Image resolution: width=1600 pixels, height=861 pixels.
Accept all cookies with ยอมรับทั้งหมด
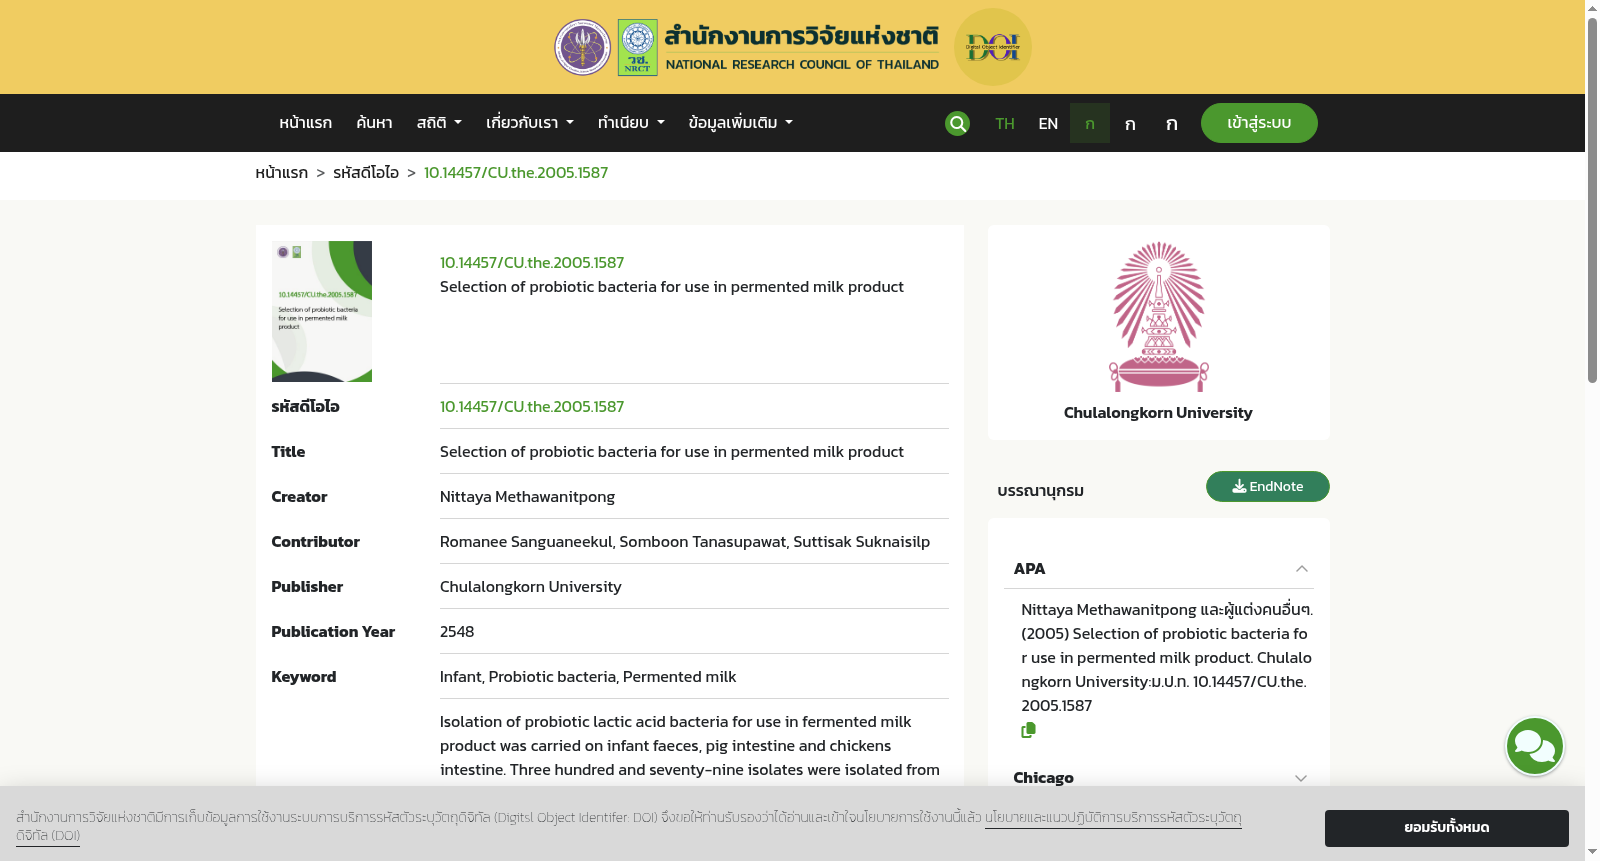coord(1446,828)
